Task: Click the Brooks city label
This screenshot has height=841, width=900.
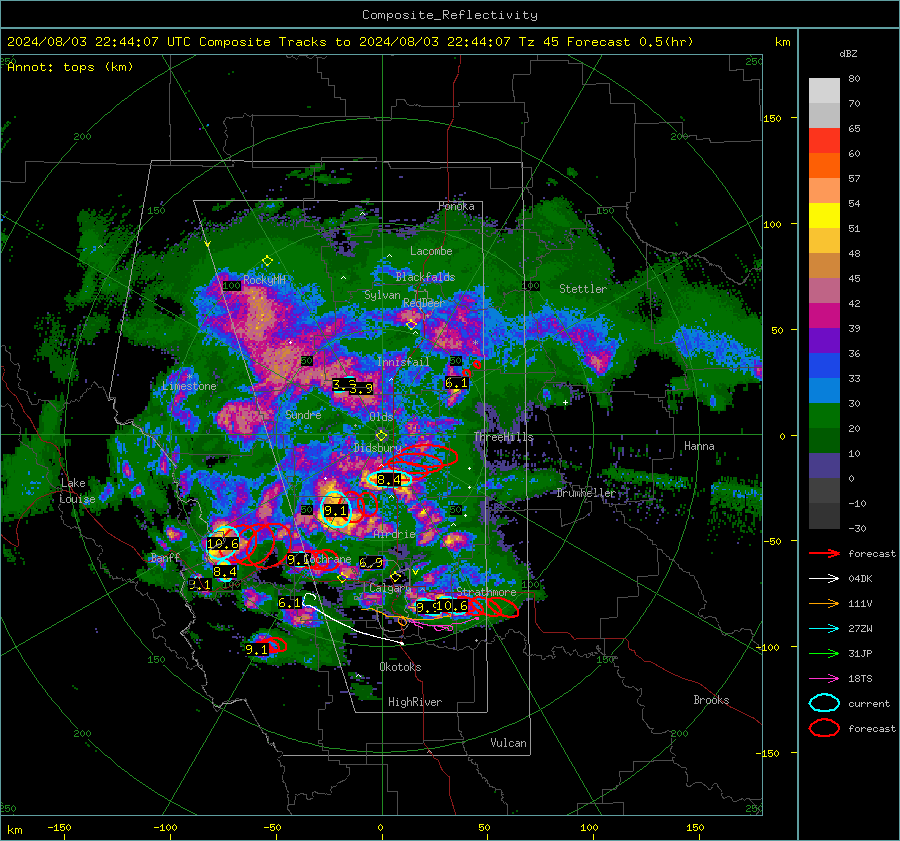Action: (x=711, y=700)
